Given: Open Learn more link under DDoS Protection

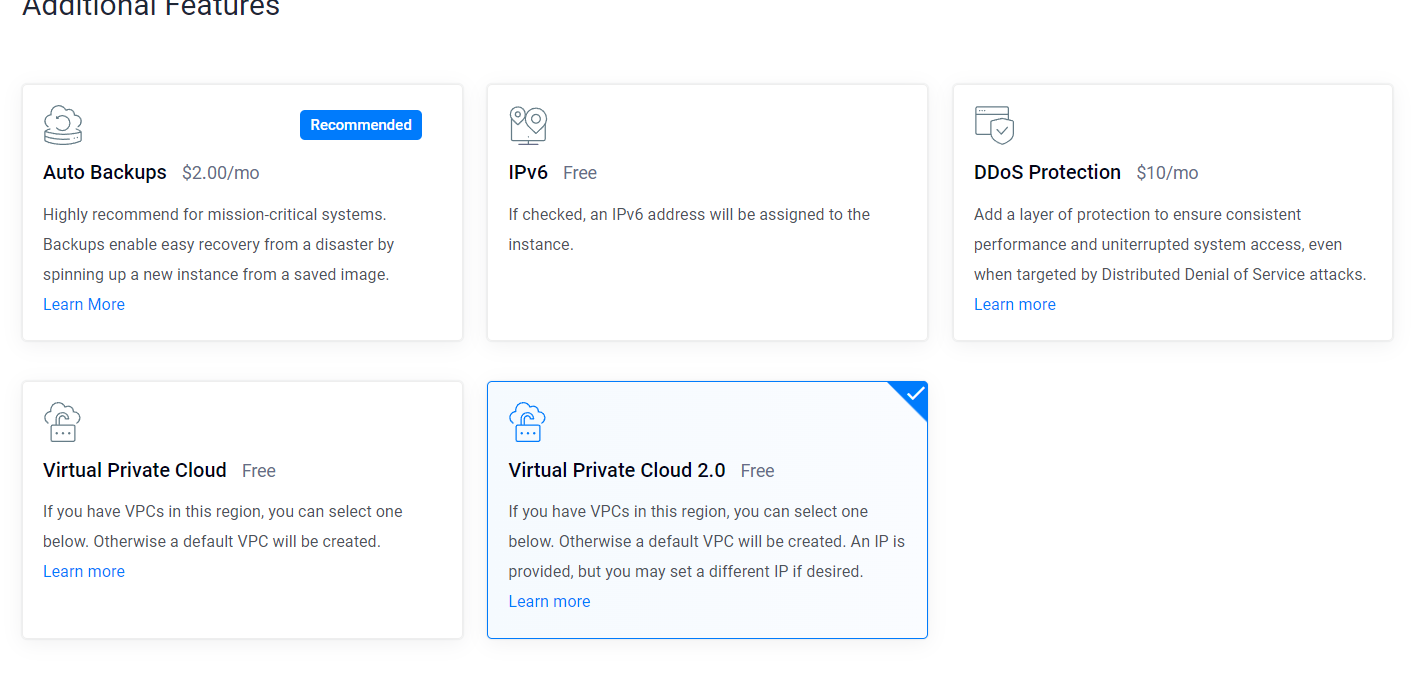Looking at the screenshot, I should pyautogui.click(x=1015, y=304).
